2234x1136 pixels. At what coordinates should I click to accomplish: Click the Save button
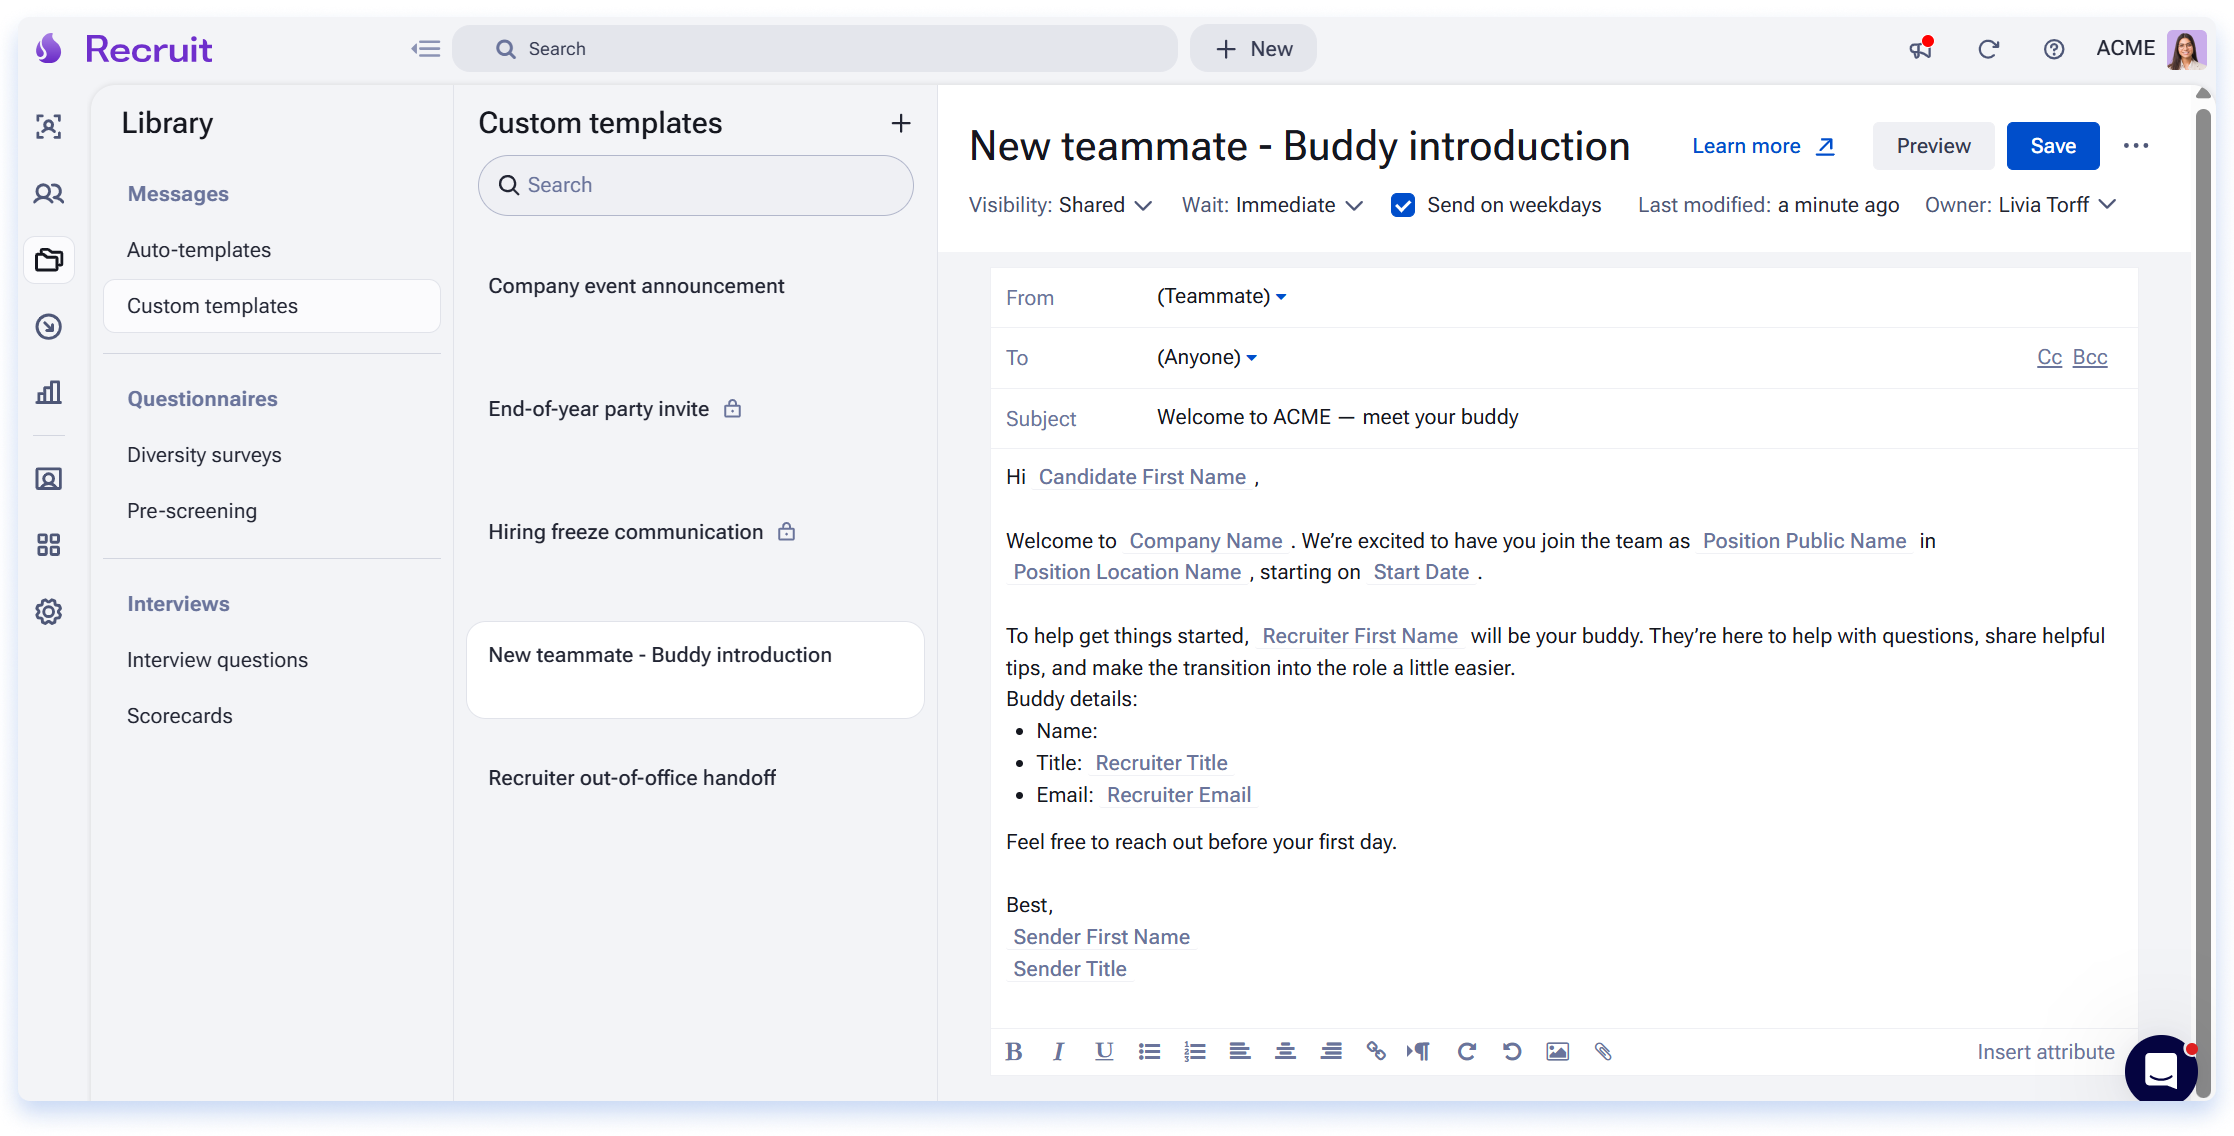tap(2053, 146)
